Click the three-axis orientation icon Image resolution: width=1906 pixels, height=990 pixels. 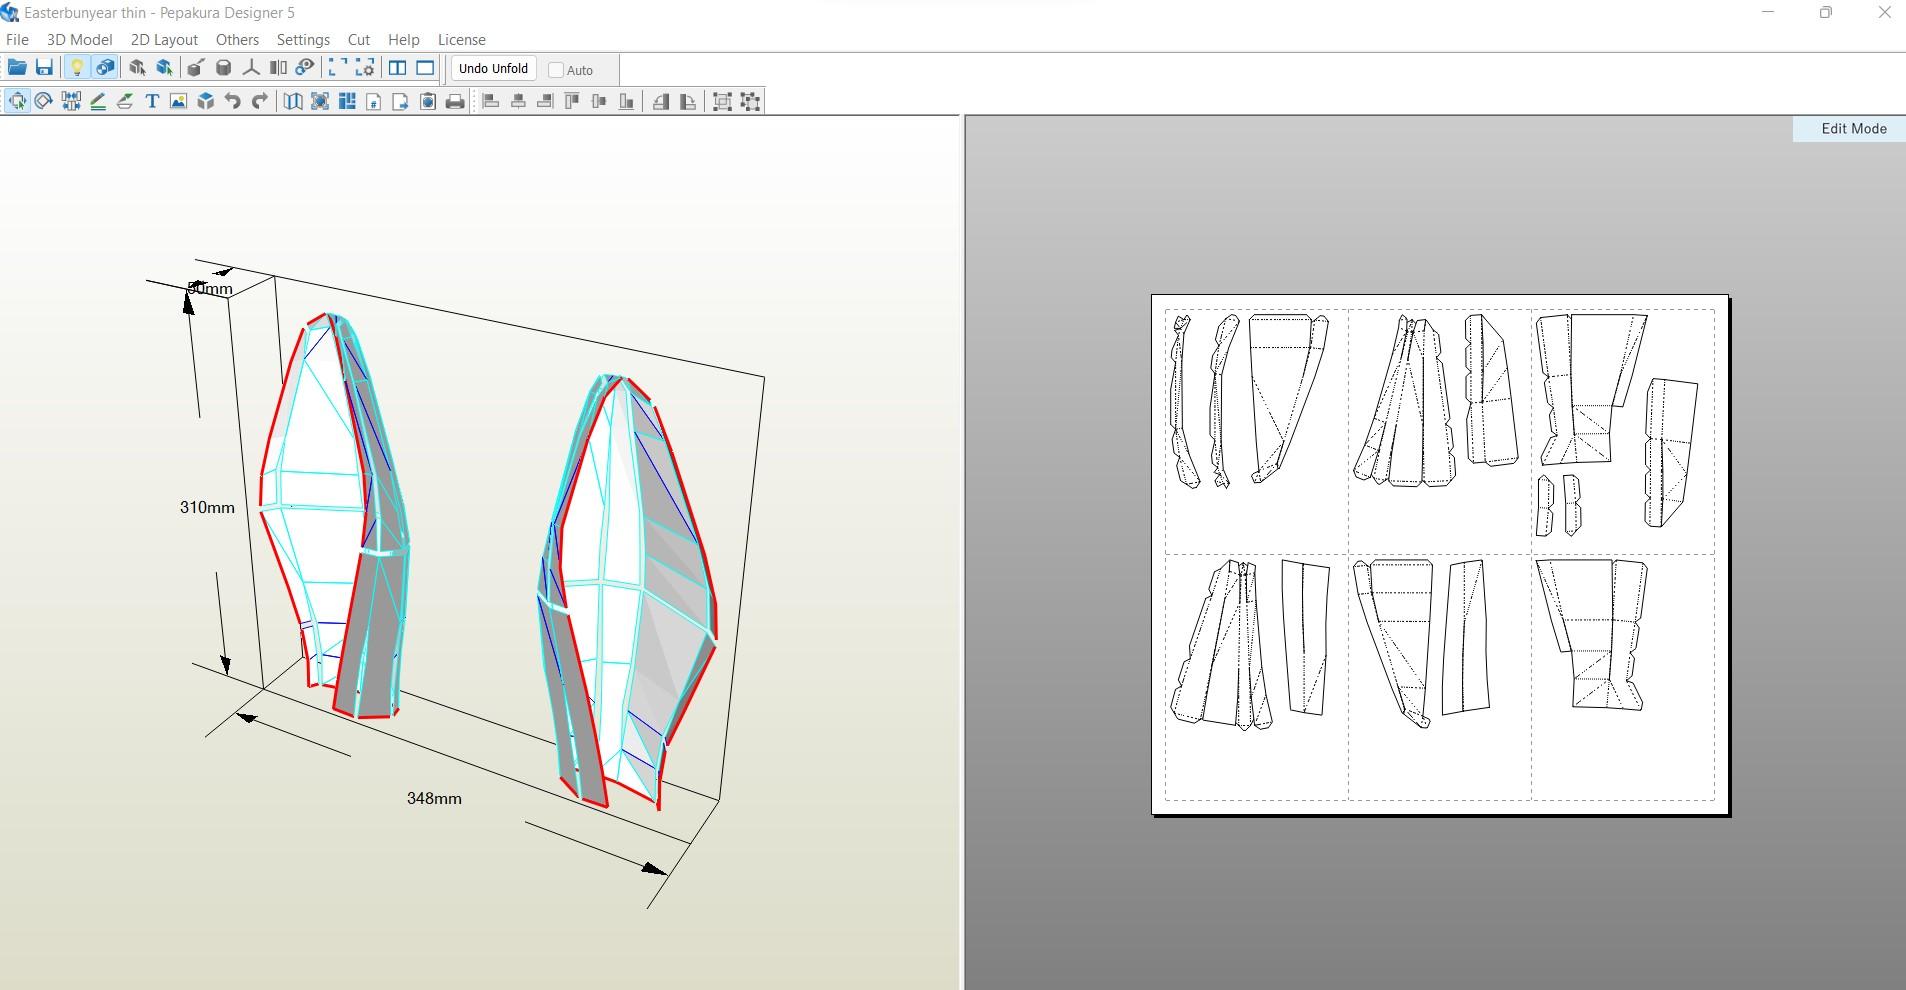pyautogui.click(x=251, y=68)
